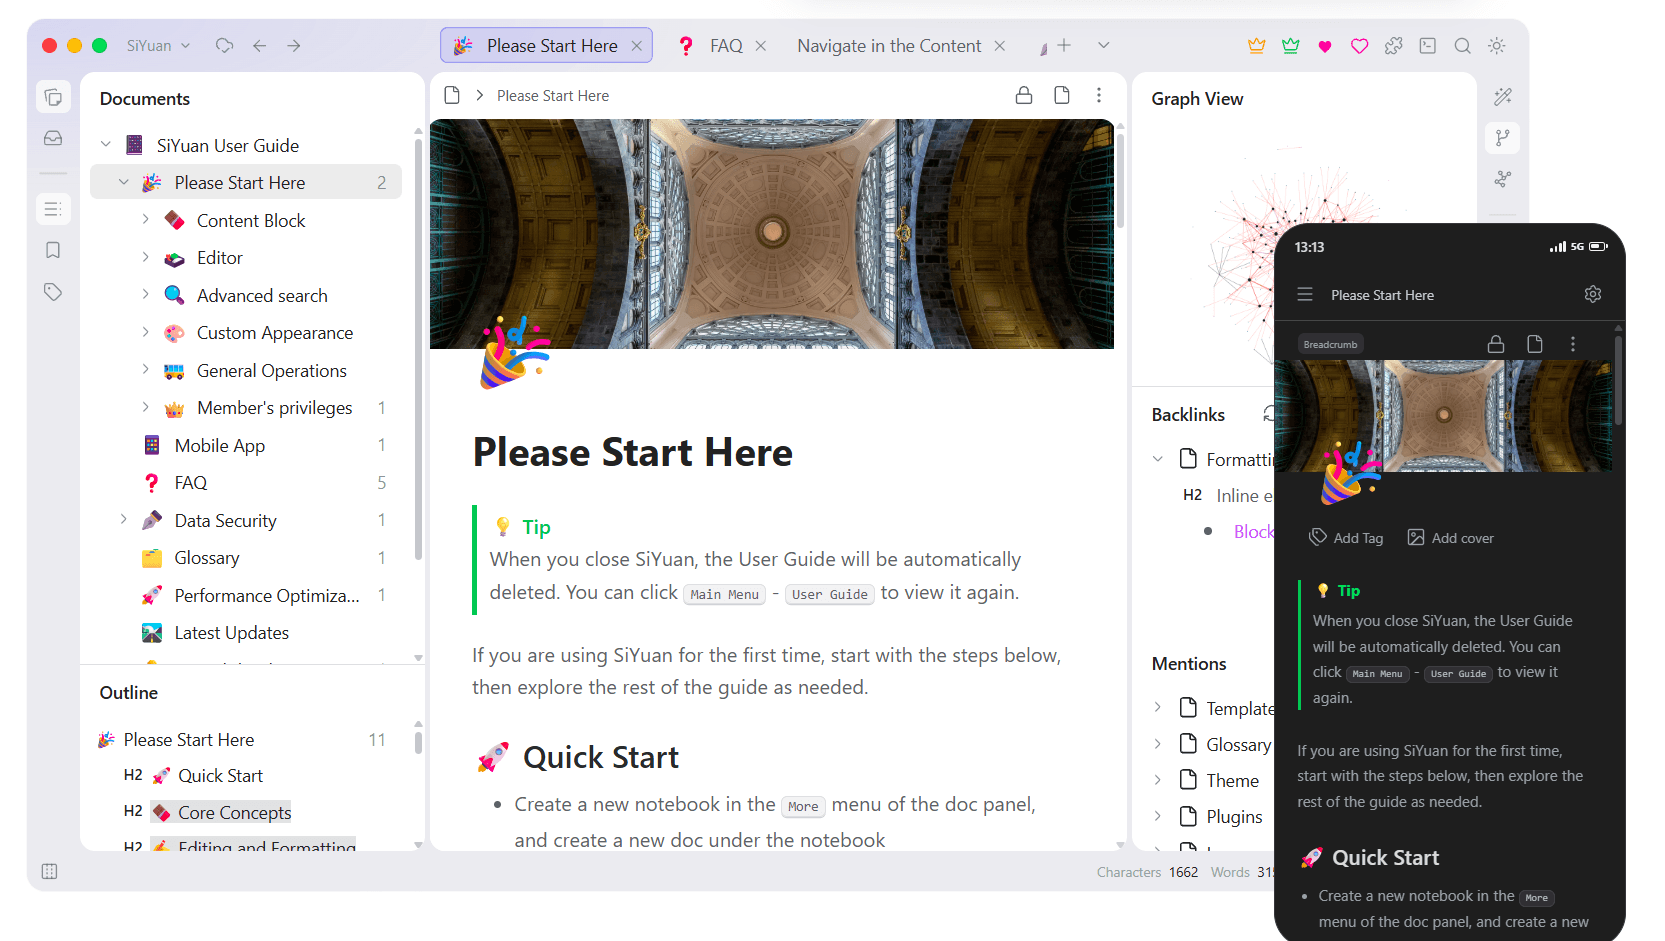Open the Documents file tree dock icon

(x=53, y=97)
